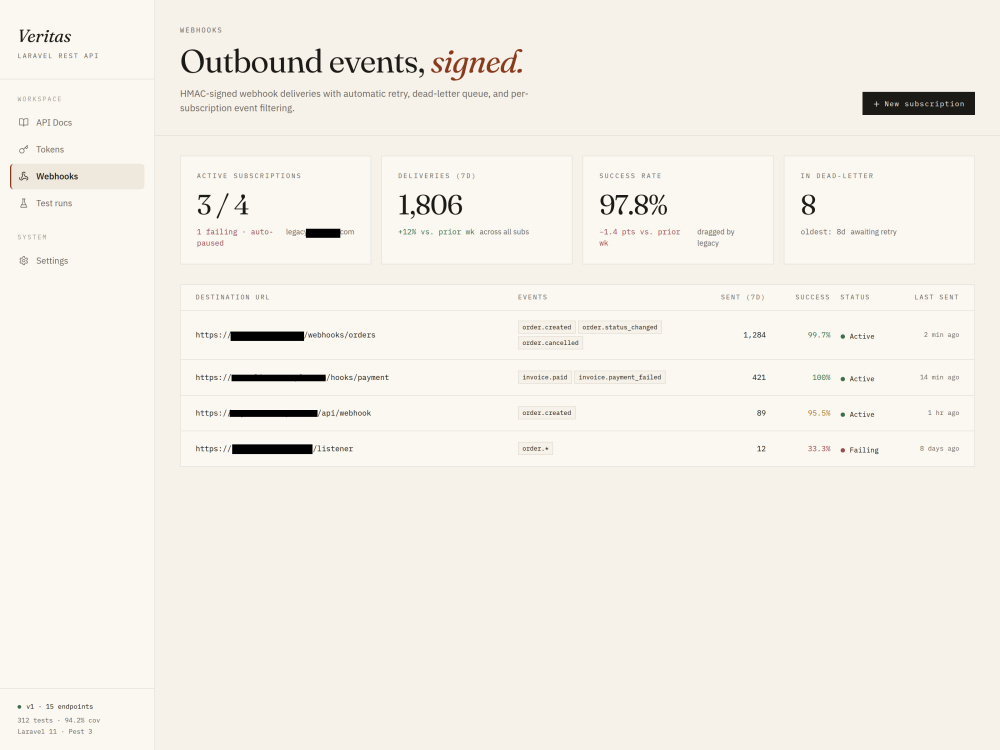Open the API Docs page

tap(77, 122)
